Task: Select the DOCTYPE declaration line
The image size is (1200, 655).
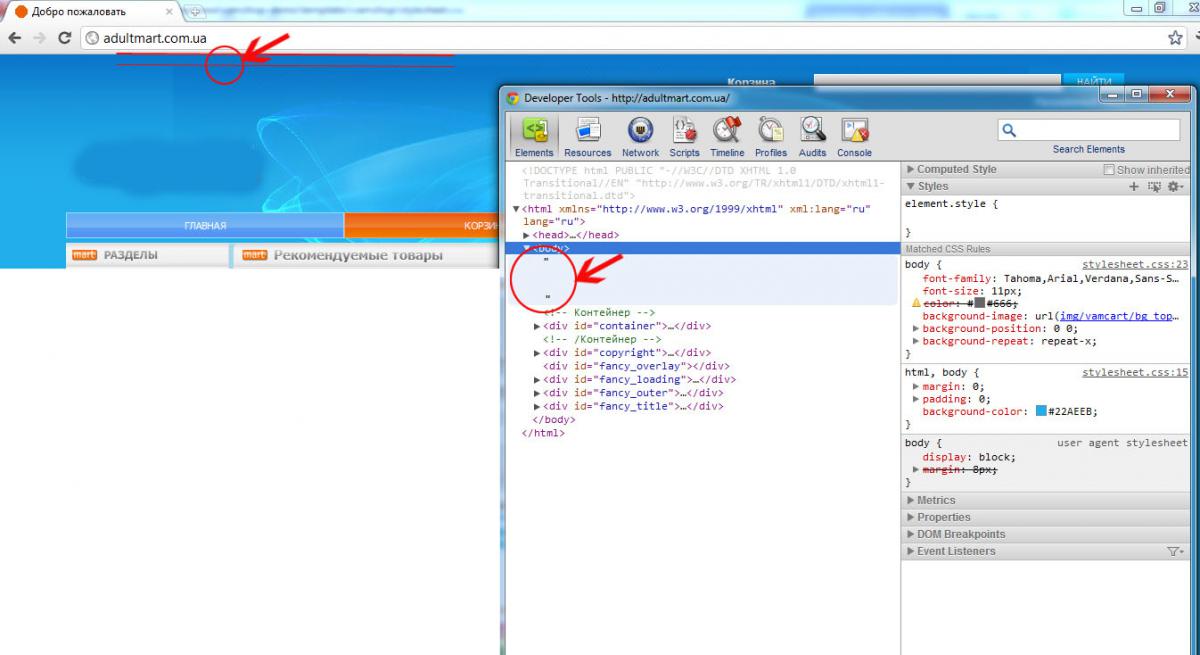Action: (703, 183)
